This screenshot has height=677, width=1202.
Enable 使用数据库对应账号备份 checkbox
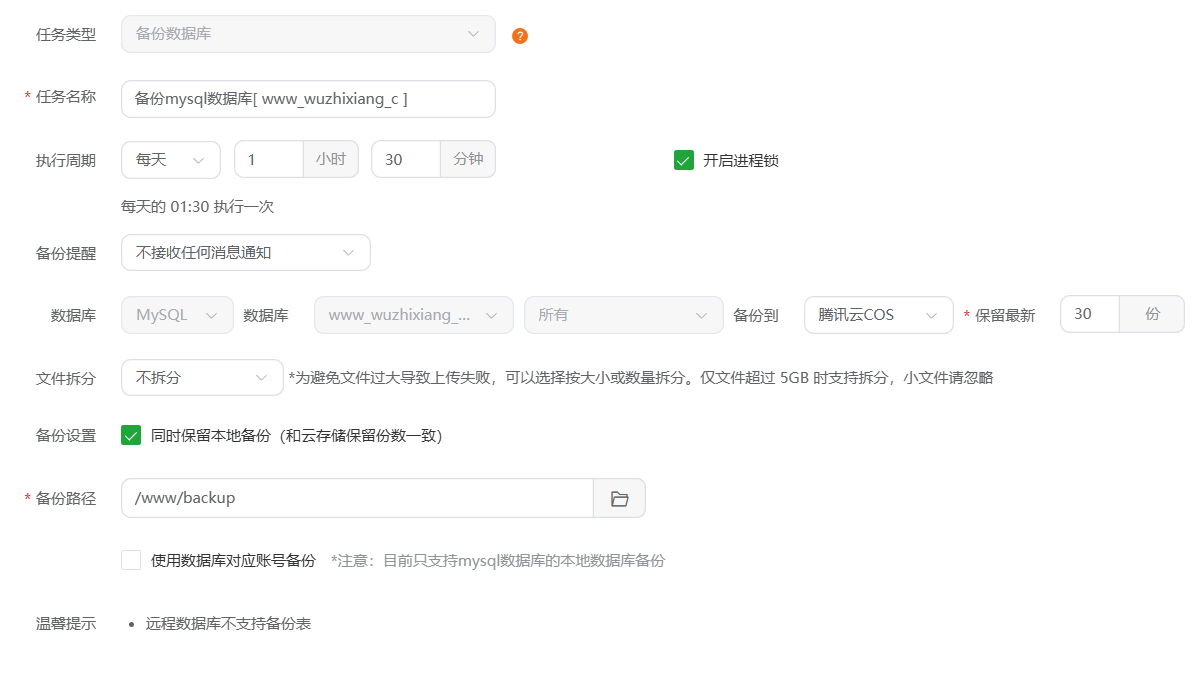131,559
